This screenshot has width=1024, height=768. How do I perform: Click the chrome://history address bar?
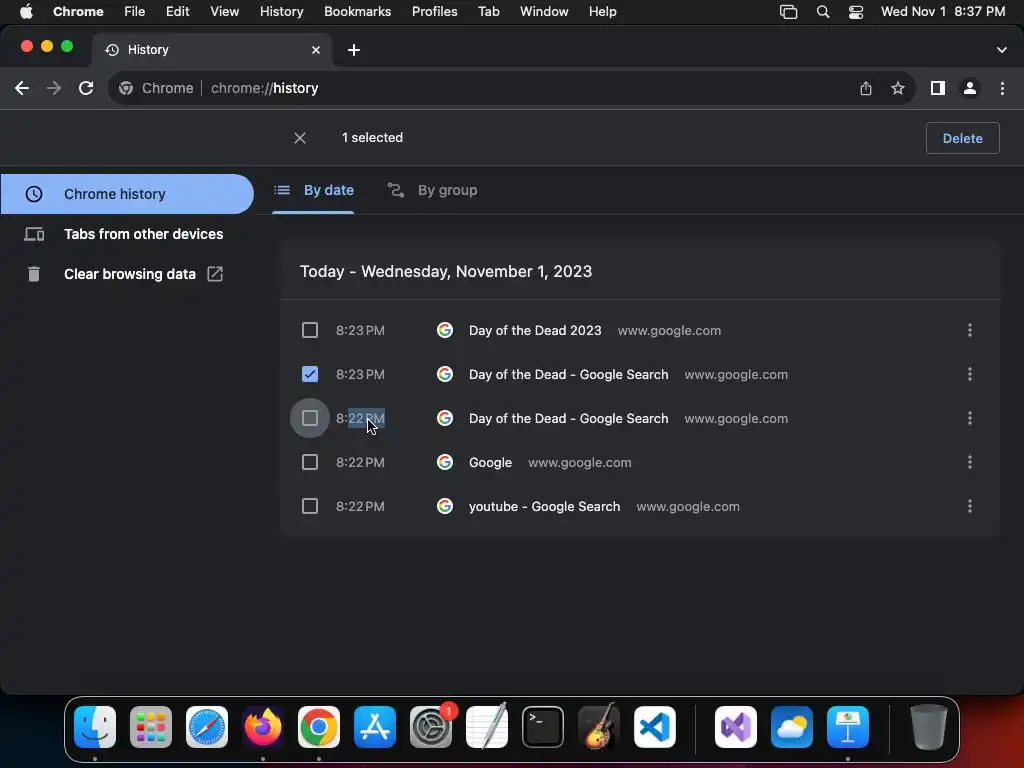click(511, 88)
